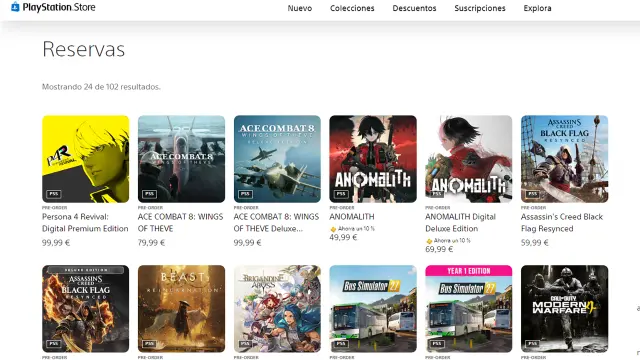
Task: Open Black Flag Resynced Deluxe Edition cover
Action: pos(86,309)
